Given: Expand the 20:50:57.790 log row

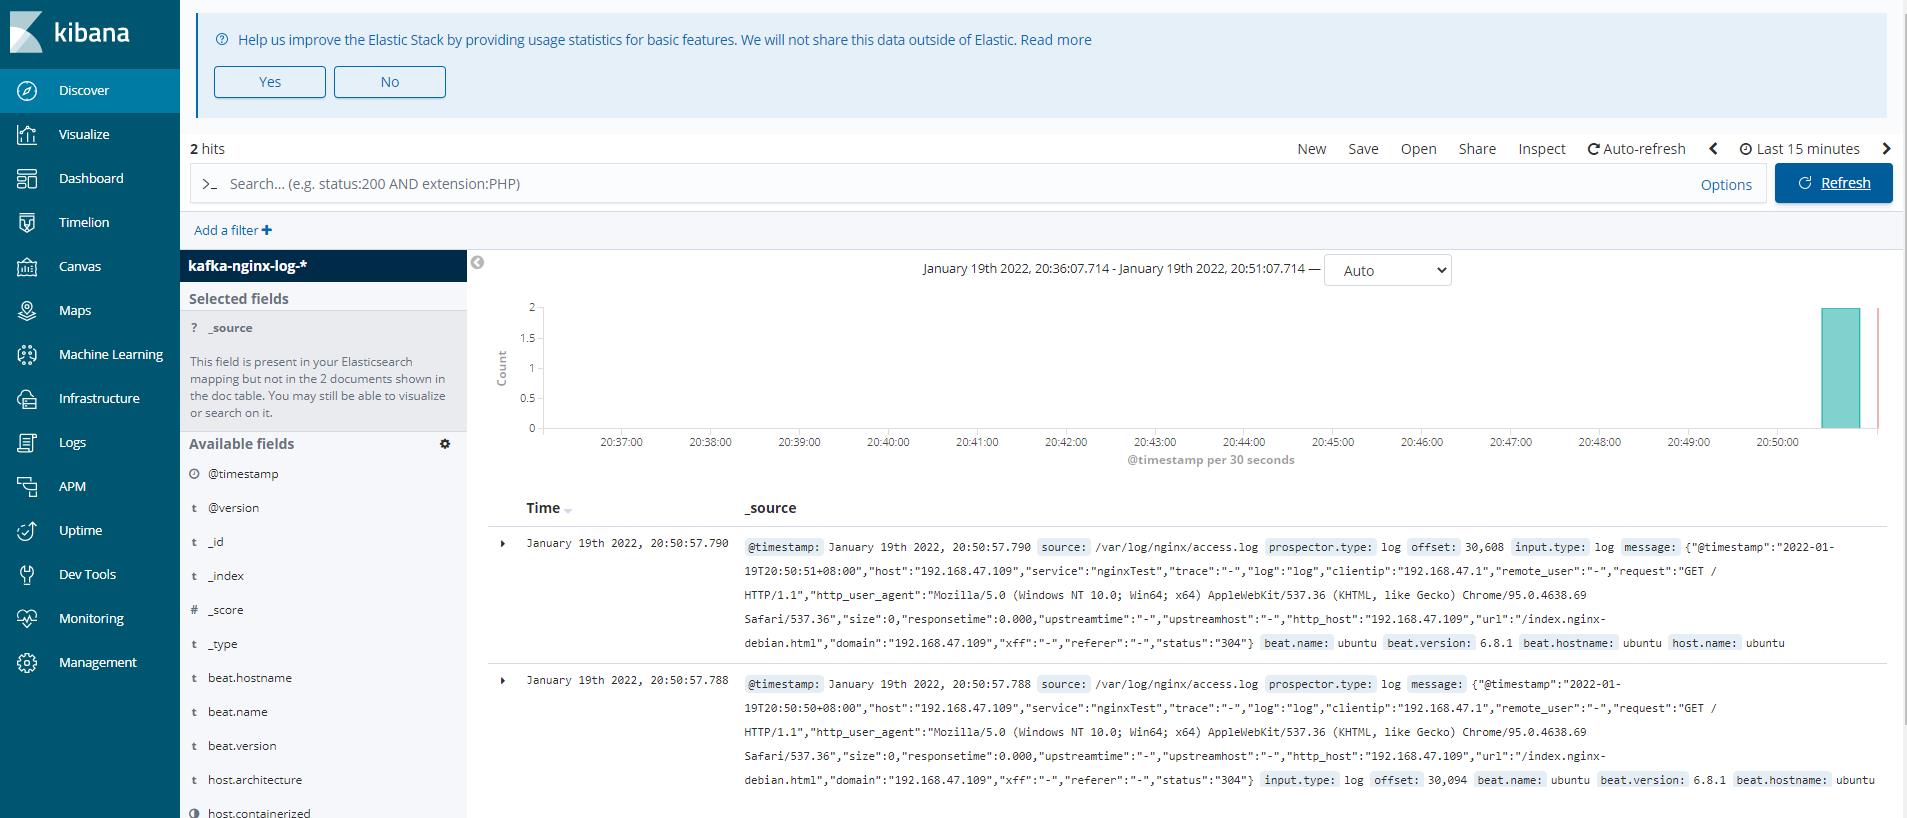Looking at the screenshot, I should pyautogui.click(x=503, y=544).
